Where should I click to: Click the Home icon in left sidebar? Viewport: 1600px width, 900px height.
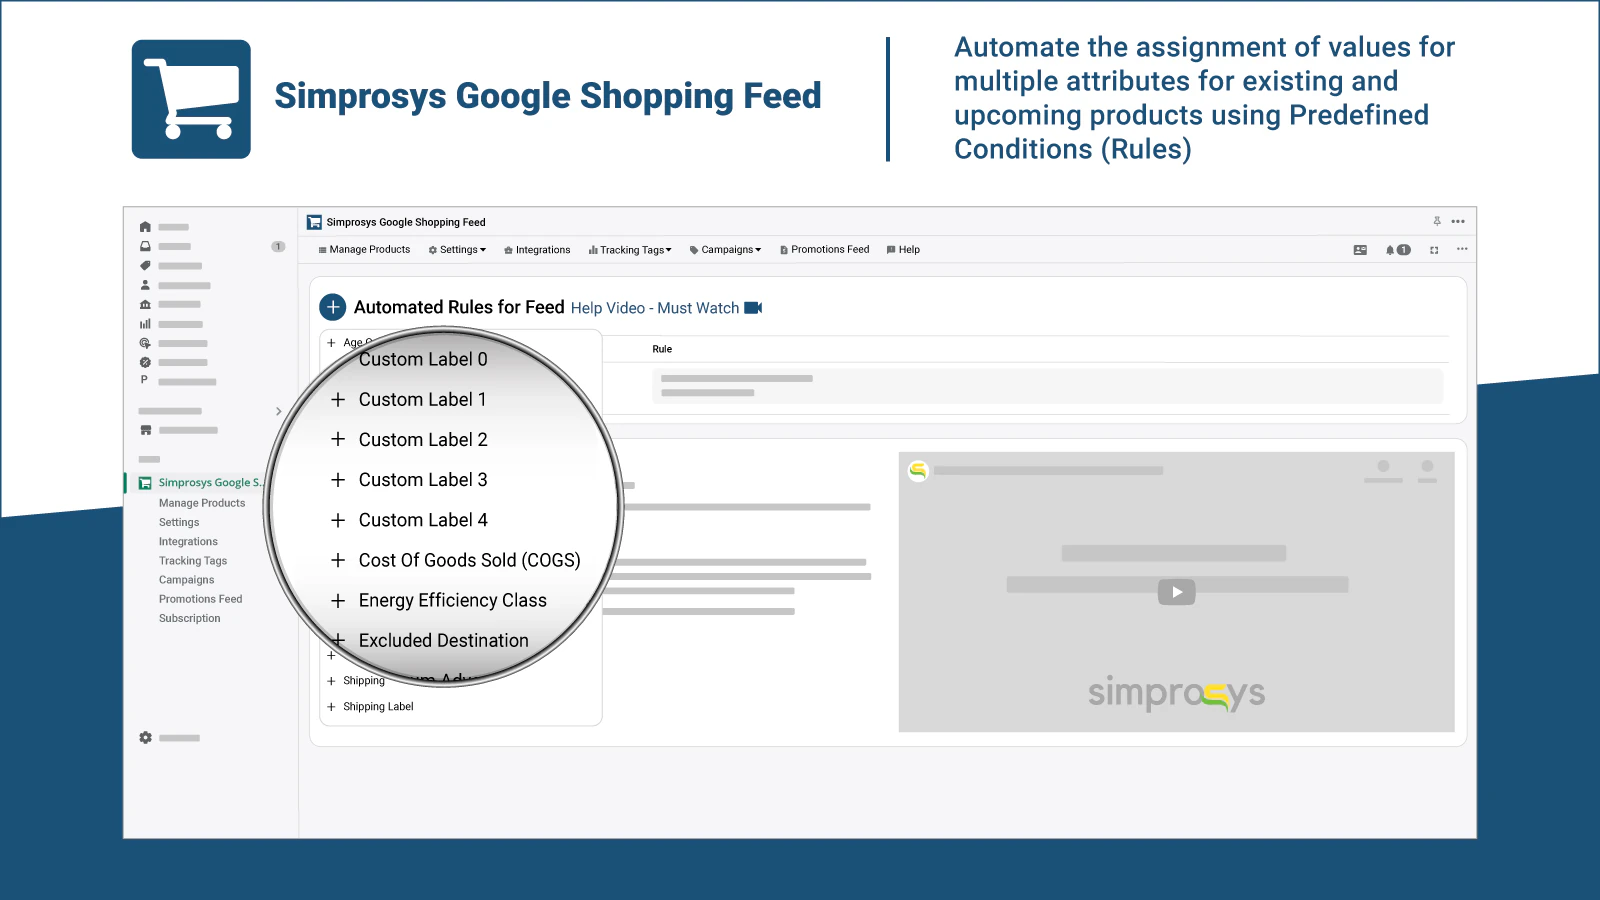(145, 227)
